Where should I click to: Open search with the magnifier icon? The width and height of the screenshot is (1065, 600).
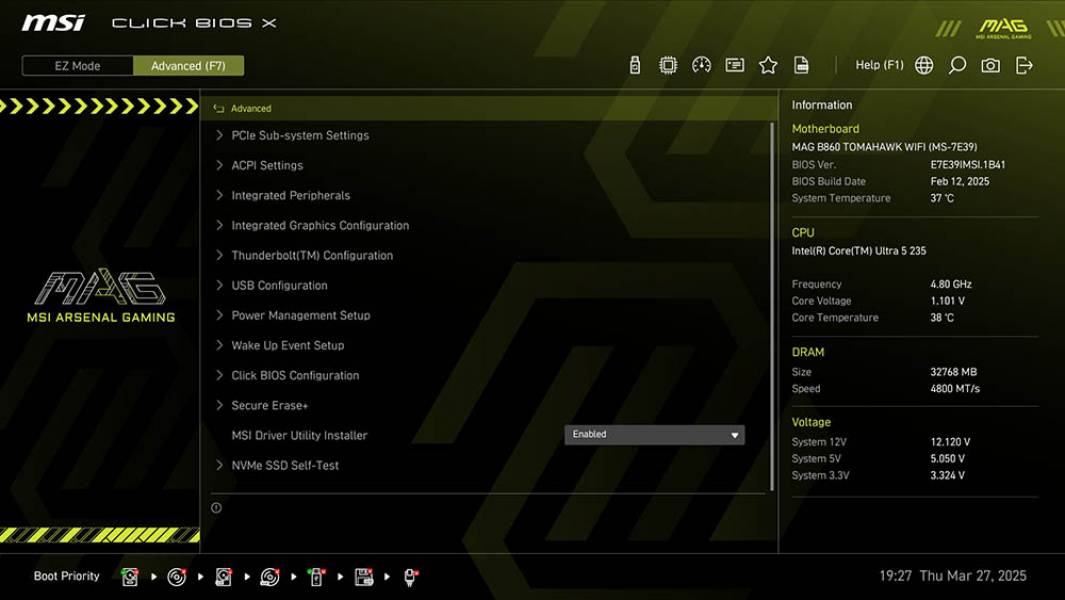(x=957, y=65)
